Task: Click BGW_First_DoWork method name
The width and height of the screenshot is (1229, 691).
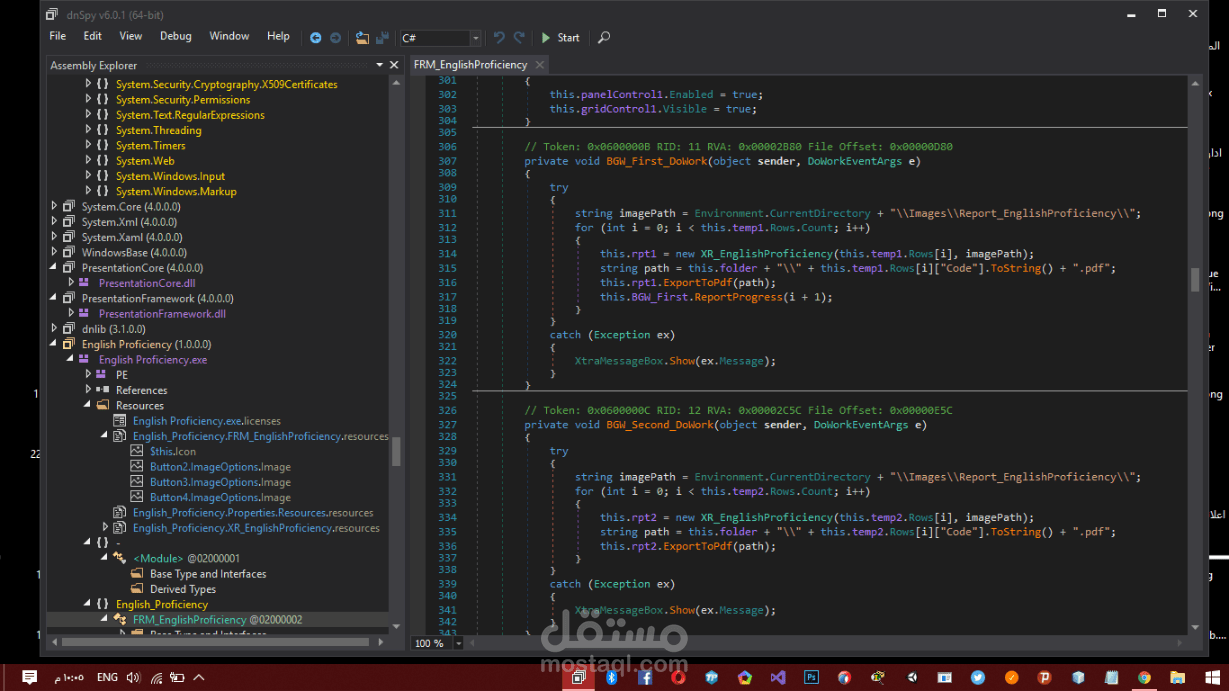Action: 657,161
